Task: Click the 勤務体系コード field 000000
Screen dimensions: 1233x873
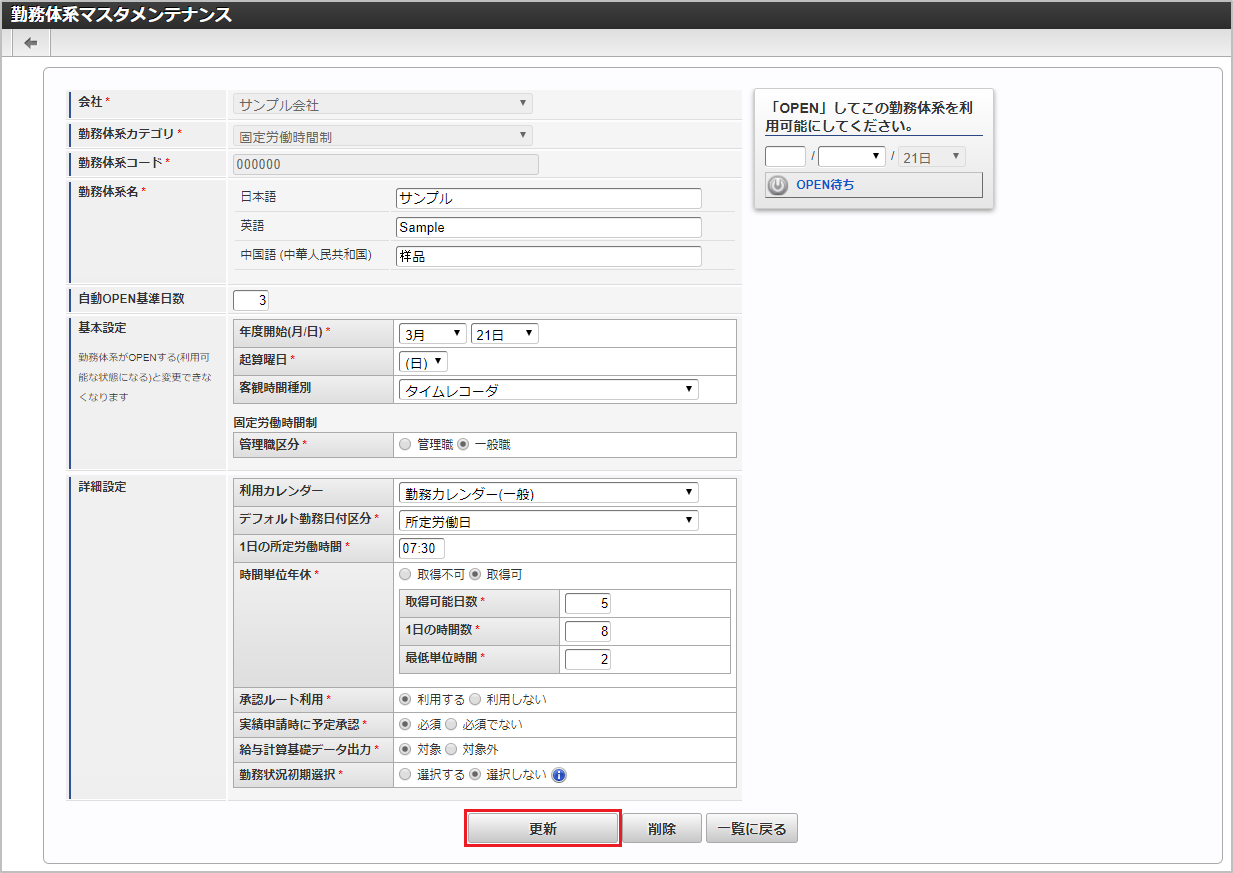Action: 386,165
